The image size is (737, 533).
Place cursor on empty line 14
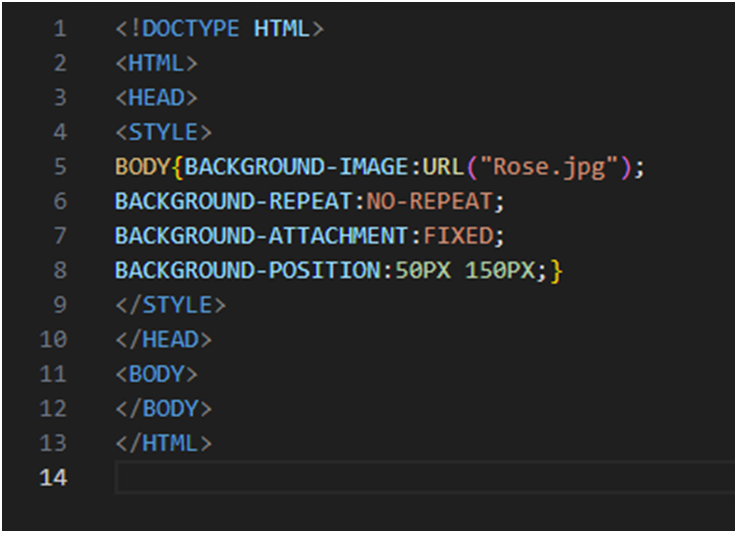point(425,478)
